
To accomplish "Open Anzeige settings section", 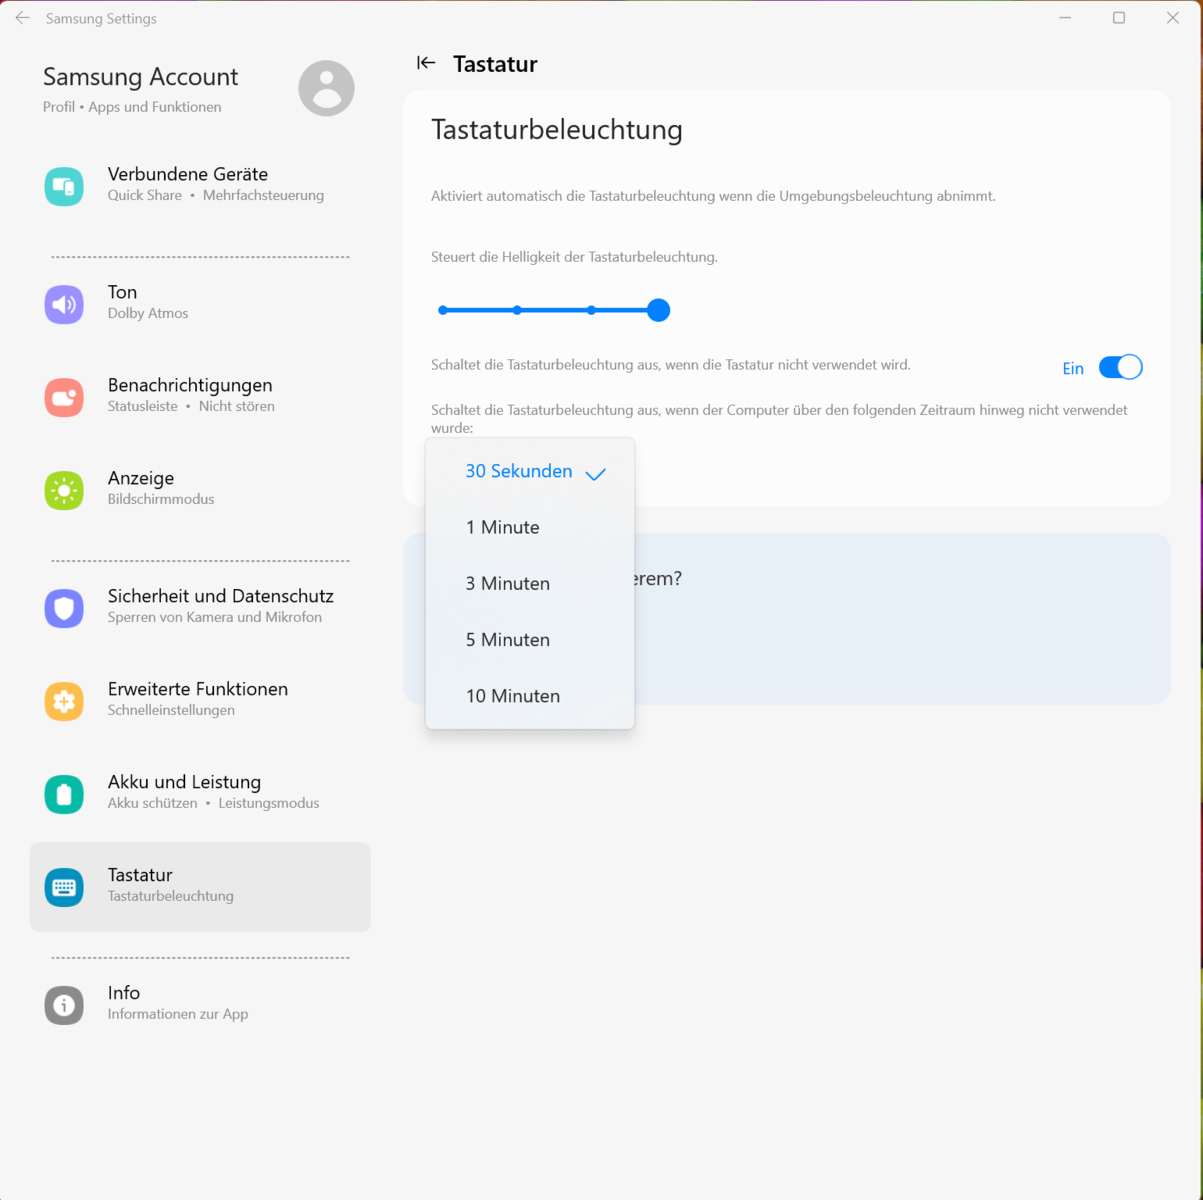I will click(200, 489).
